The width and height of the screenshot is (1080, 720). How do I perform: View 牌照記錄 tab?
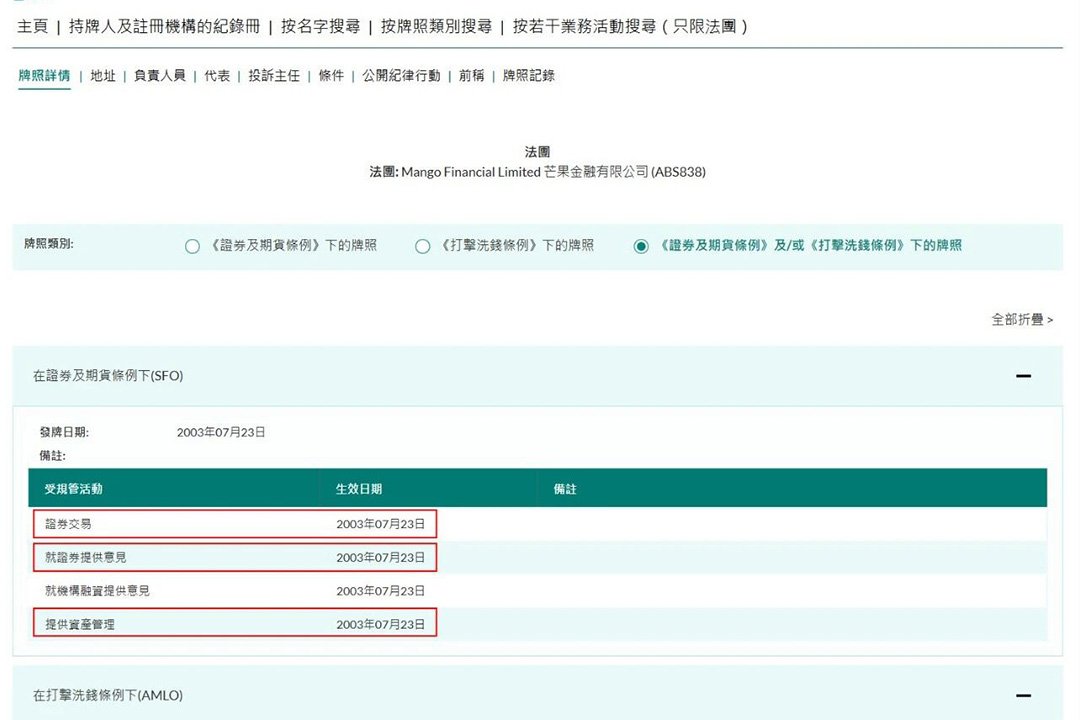click(529, 76)
